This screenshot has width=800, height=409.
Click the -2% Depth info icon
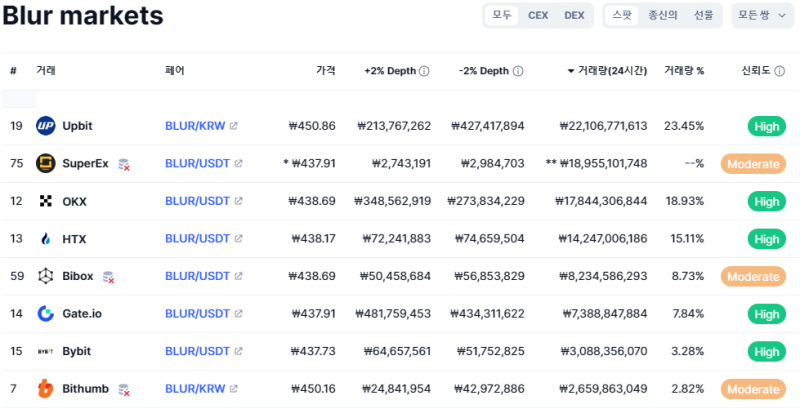[x=518, y=71]
